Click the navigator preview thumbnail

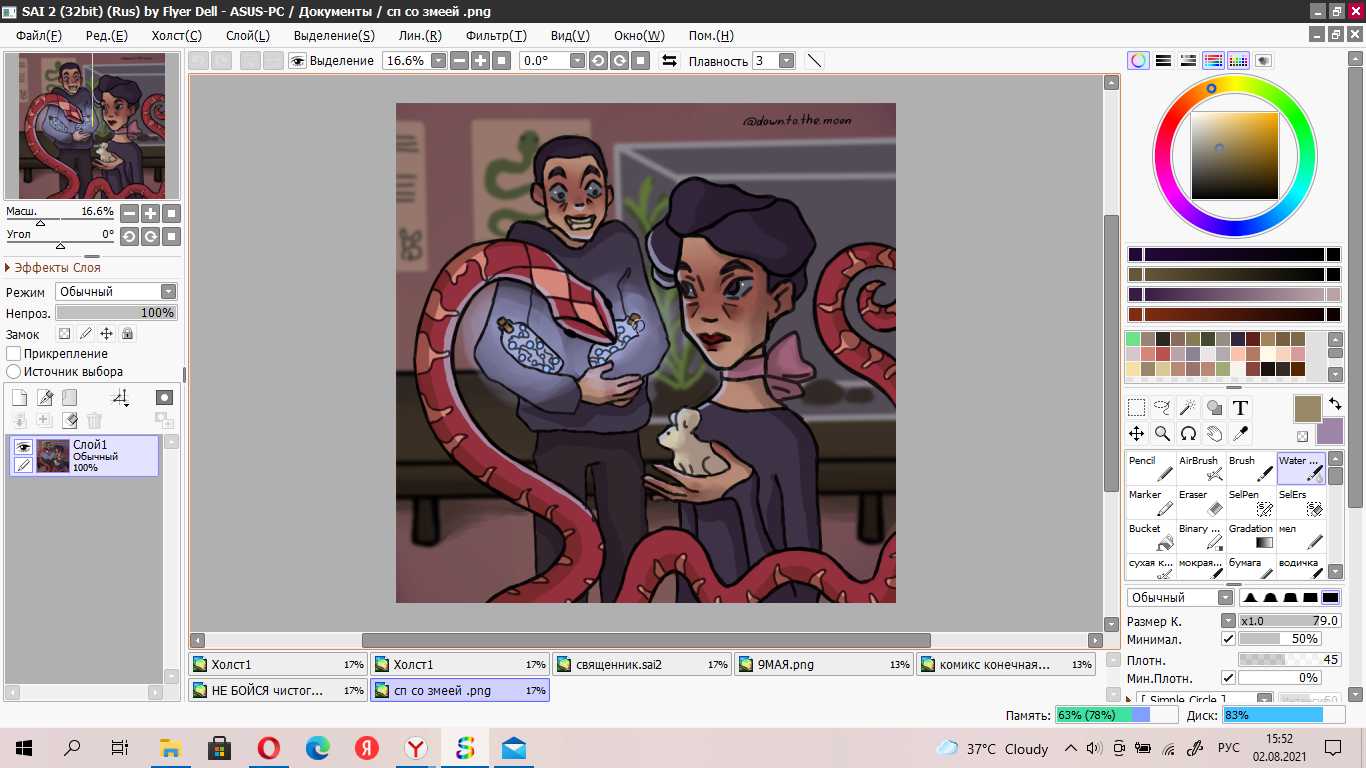(x=92, y=126)
